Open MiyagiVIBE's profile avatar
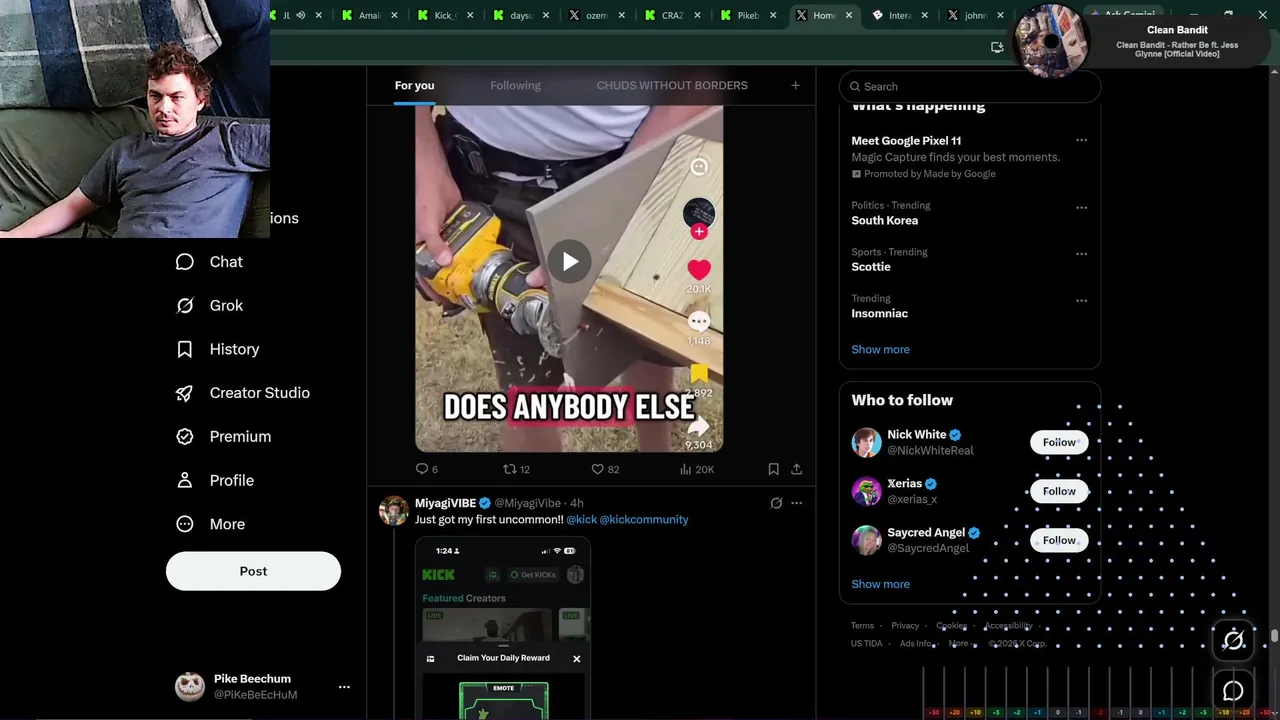The width and height of the screenshot is (1280, 720). pyautogui.click(x=393, y=511)
